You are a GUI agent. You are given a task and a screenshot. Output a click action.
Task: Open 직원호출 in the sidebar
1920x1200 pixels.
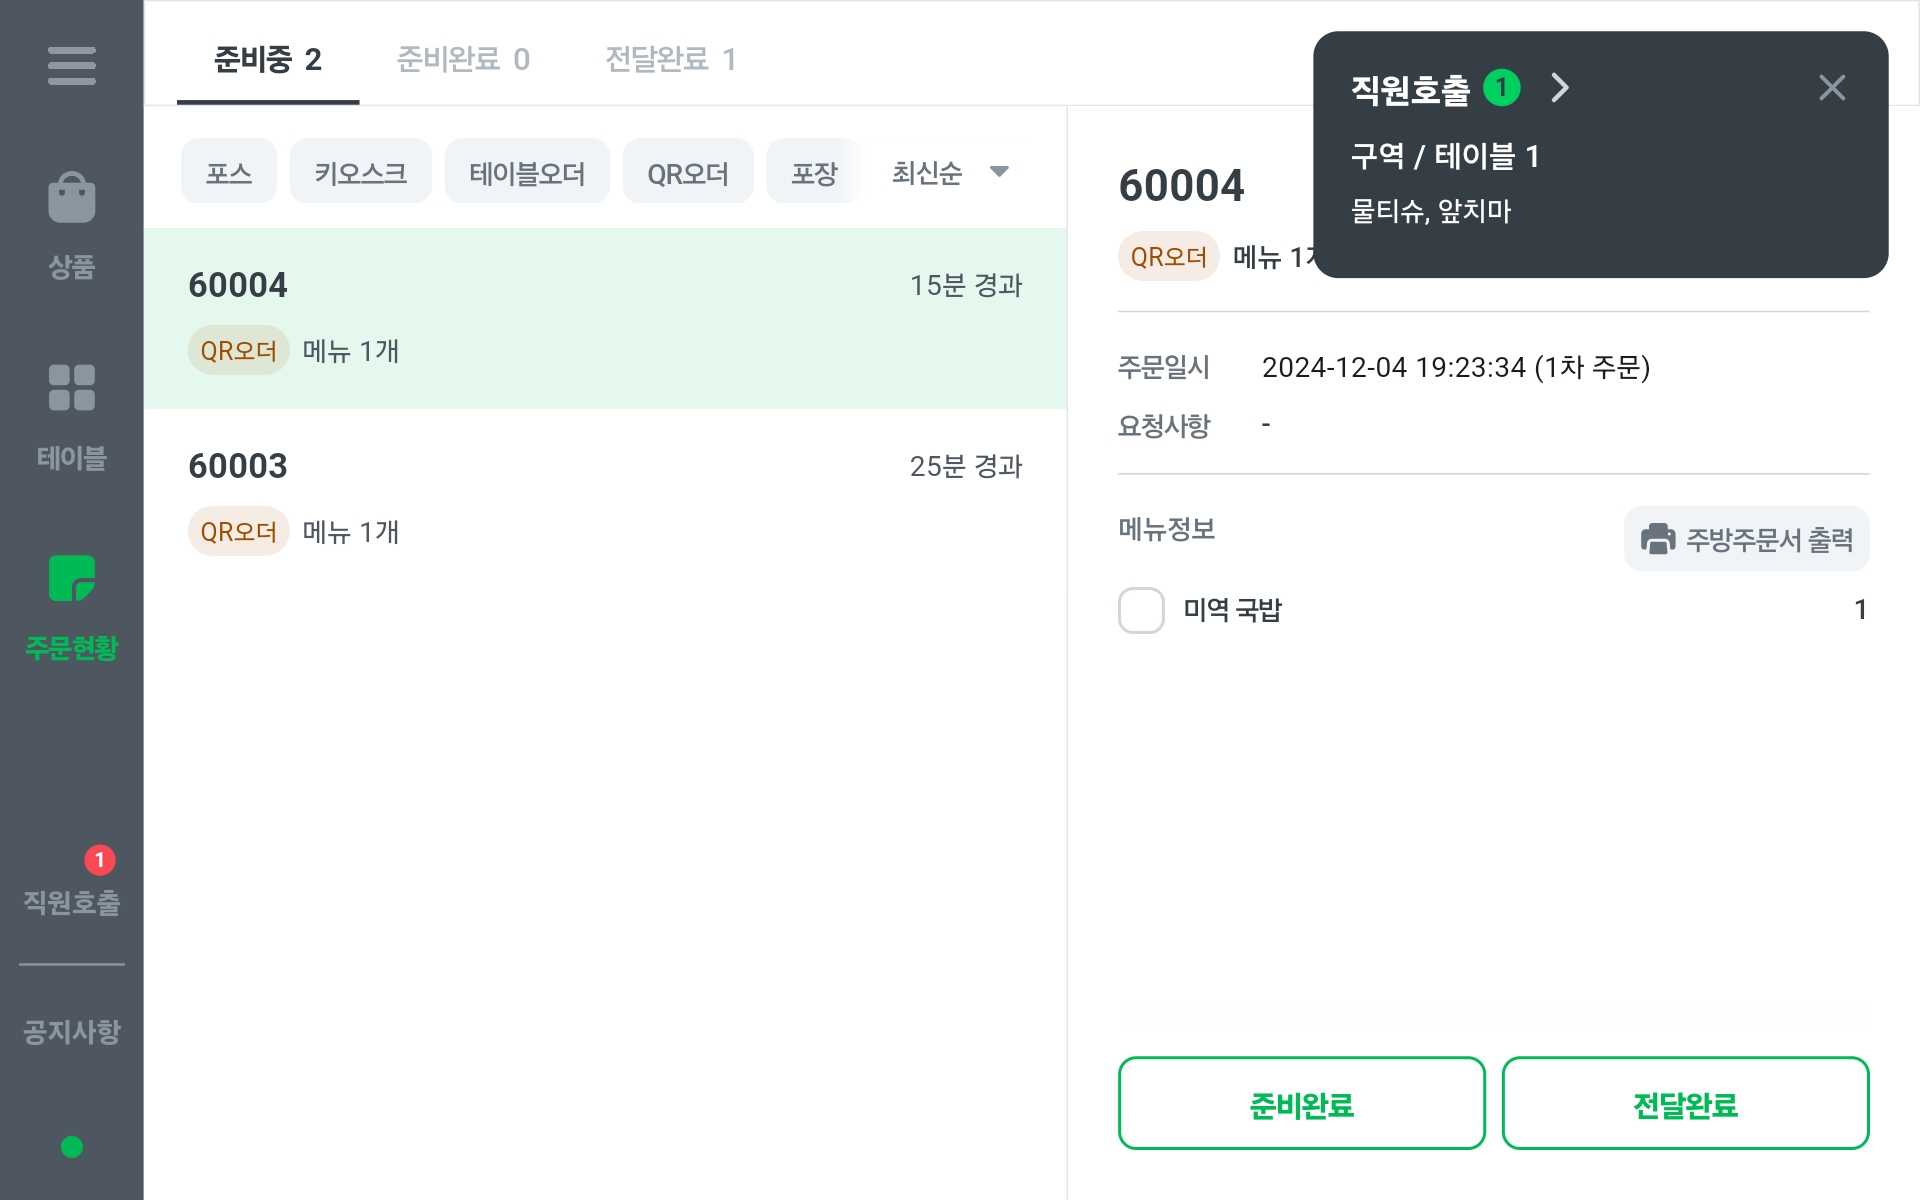(71, 901)
